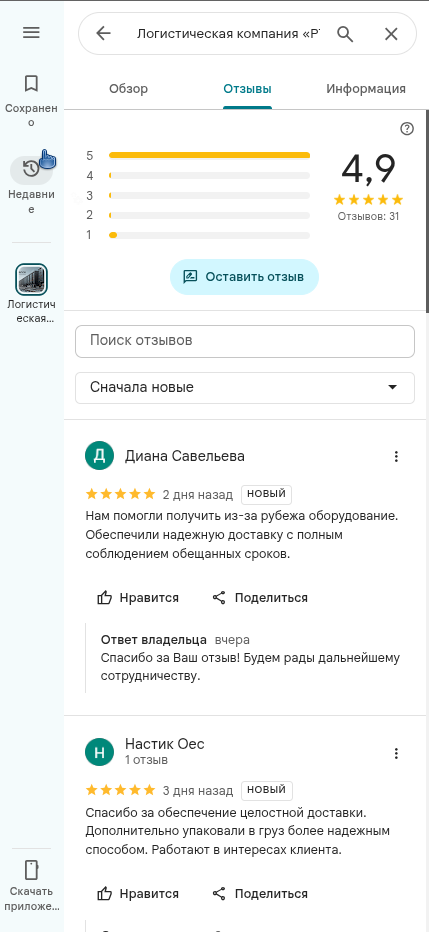429x932 pixels.
Task: Click the 3 дня назад timestamp
Action: coord(198,791)
